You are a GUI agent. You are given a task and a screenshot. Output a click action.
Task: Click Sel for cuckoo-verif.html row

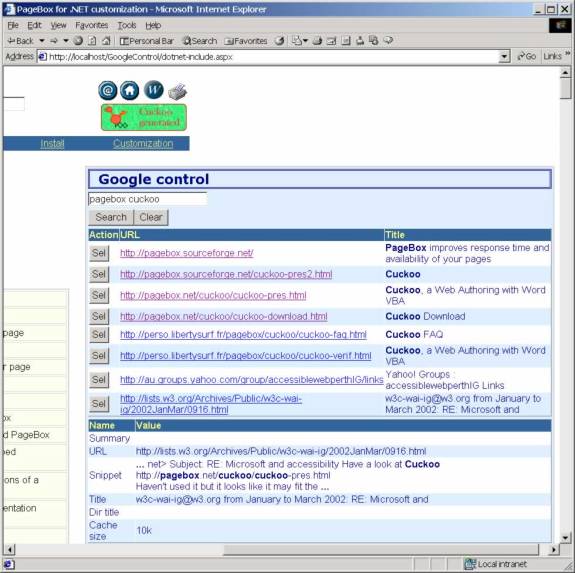[99, 356]
